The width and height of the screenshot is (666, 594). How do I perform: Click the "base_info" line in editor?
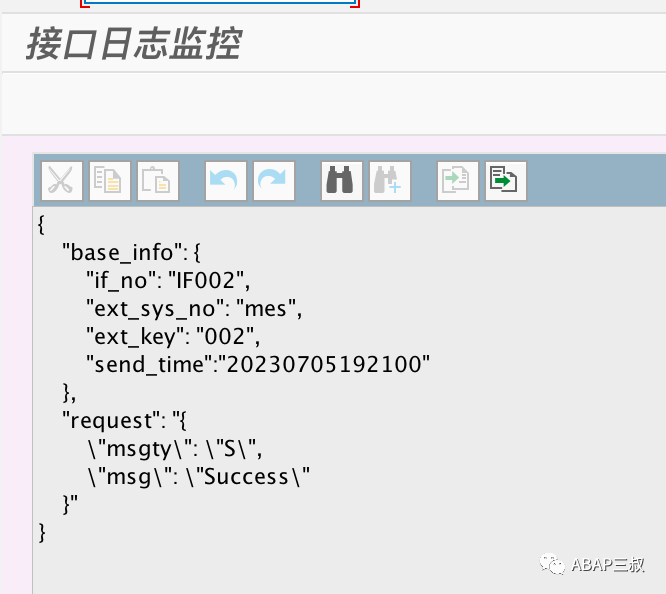click(x=131, y=253)
